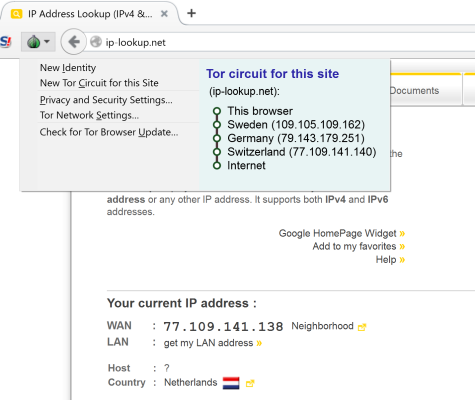Click the This browser circuit node

tap(260, 111)
